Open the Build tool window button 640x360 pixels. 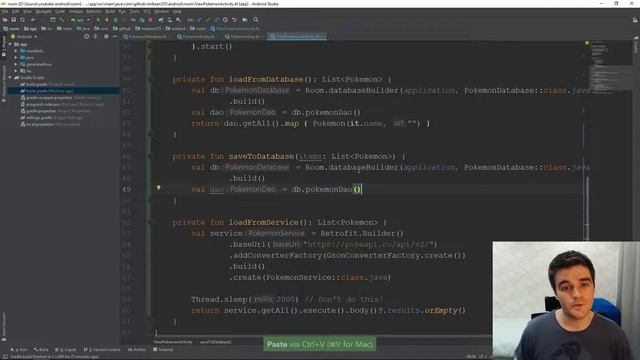point(41,350)
